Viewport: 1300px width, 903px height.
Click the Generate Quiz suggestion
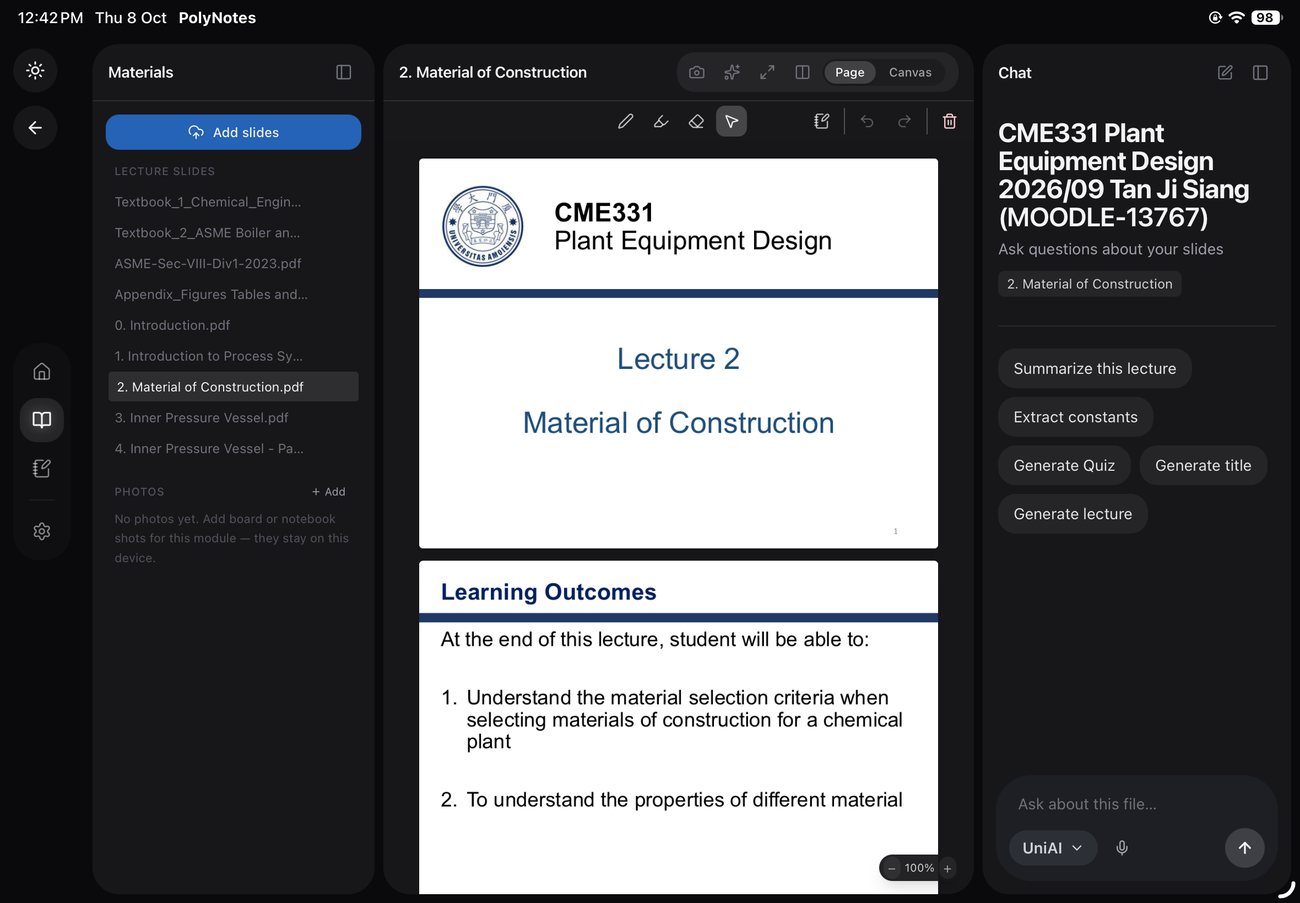[x=1064, y=465]
